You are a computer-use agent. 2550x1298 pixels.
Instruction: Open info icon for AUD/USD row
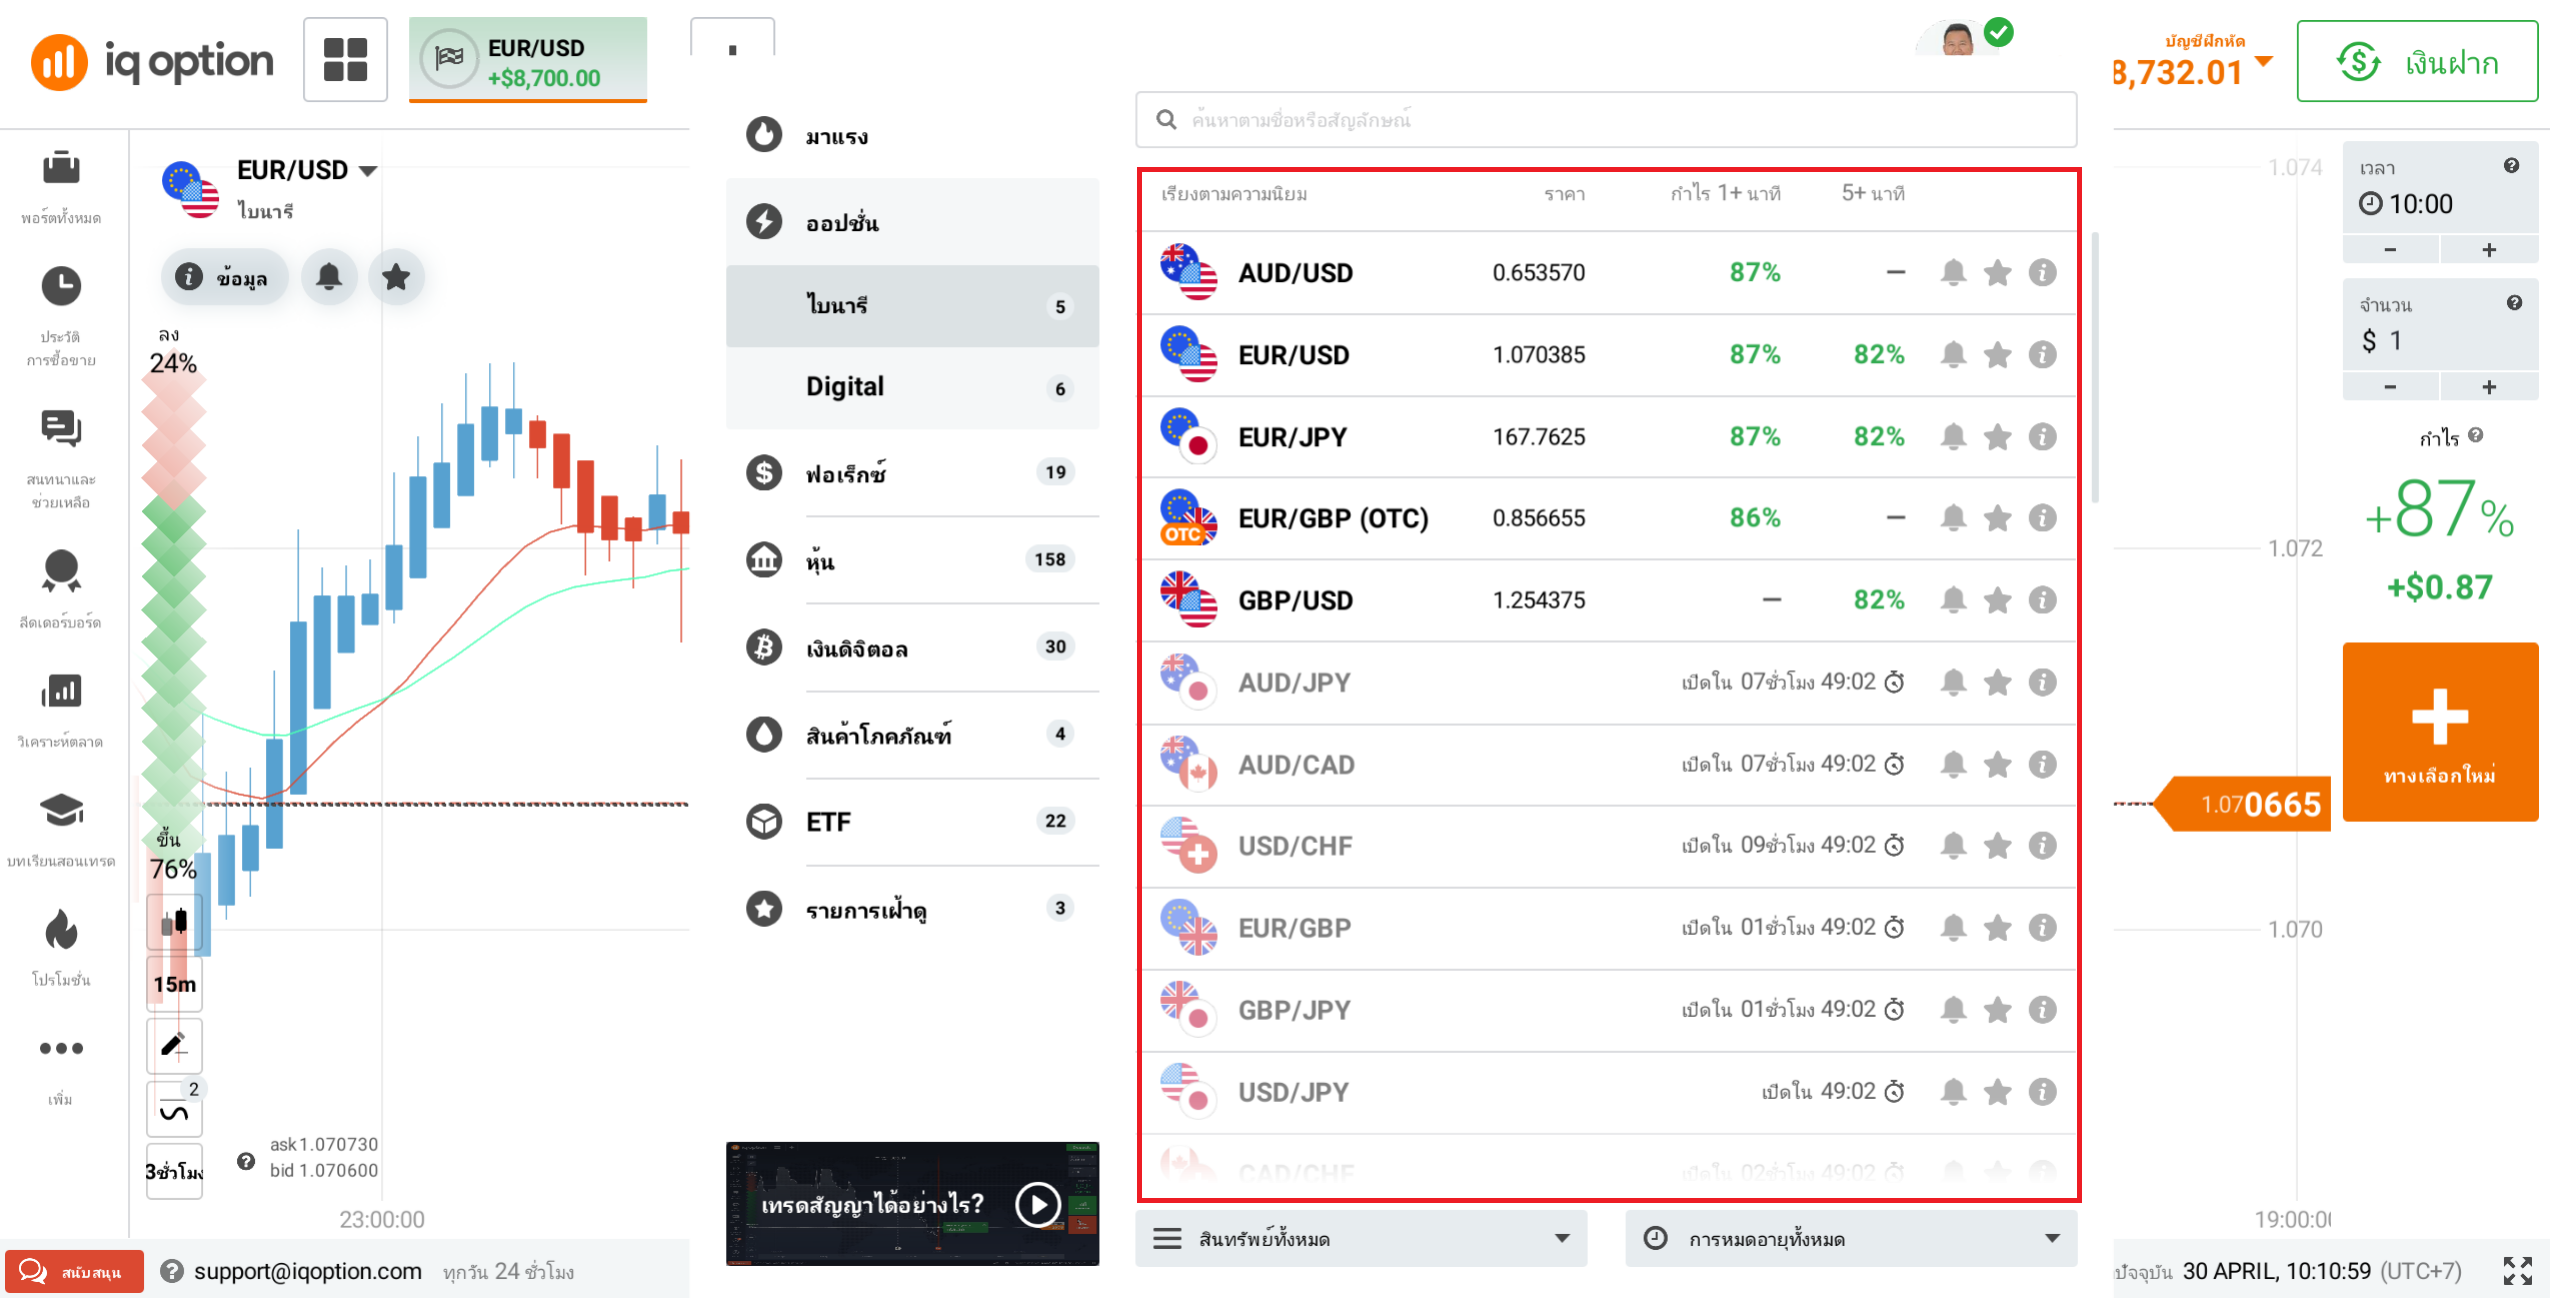point(2042,272)
